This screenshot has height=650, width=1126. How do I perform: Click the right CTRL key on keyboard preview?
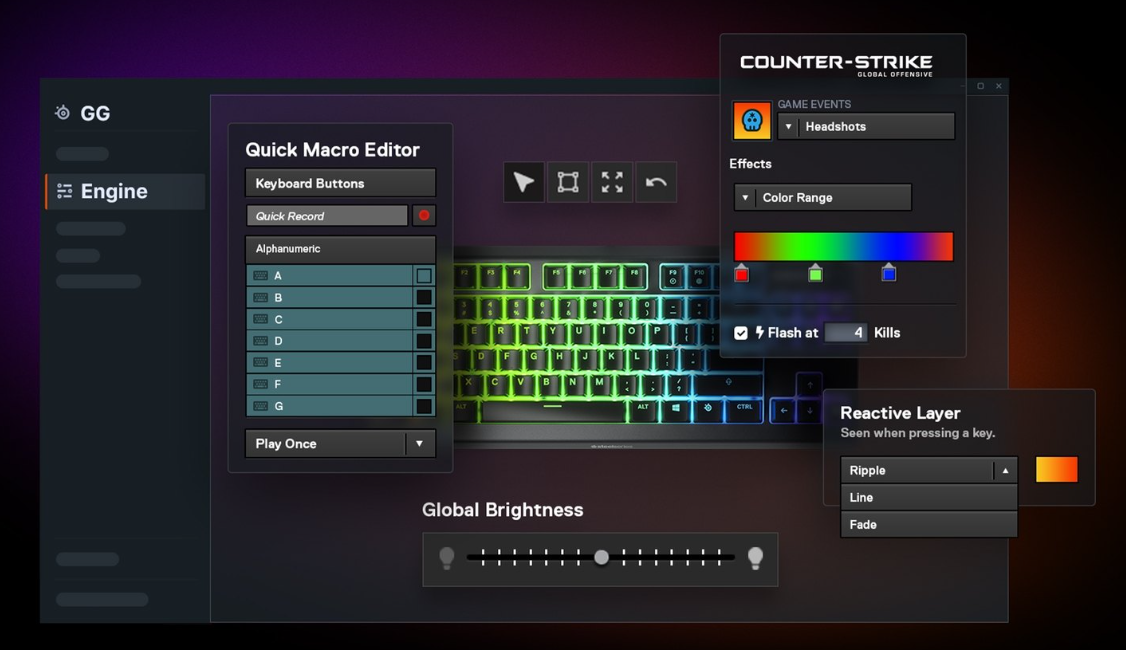coord(744,408)
